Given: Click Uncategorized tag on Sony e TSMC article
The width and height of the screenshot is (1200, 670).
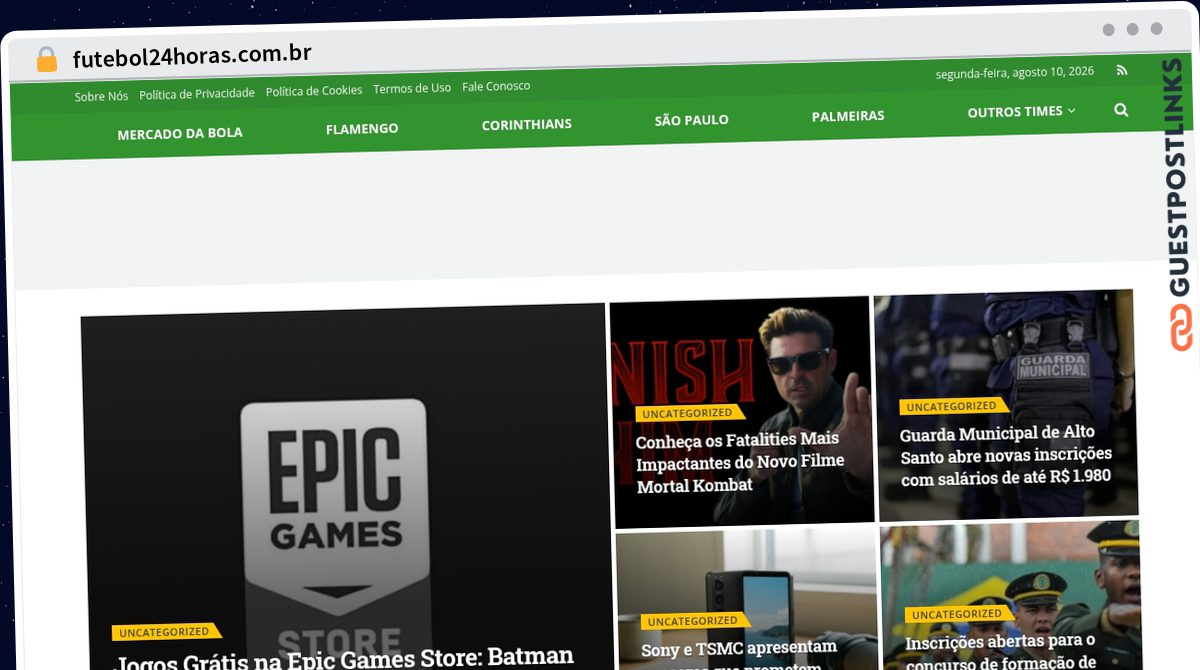Looking at the screenshot, I should 693,621.
